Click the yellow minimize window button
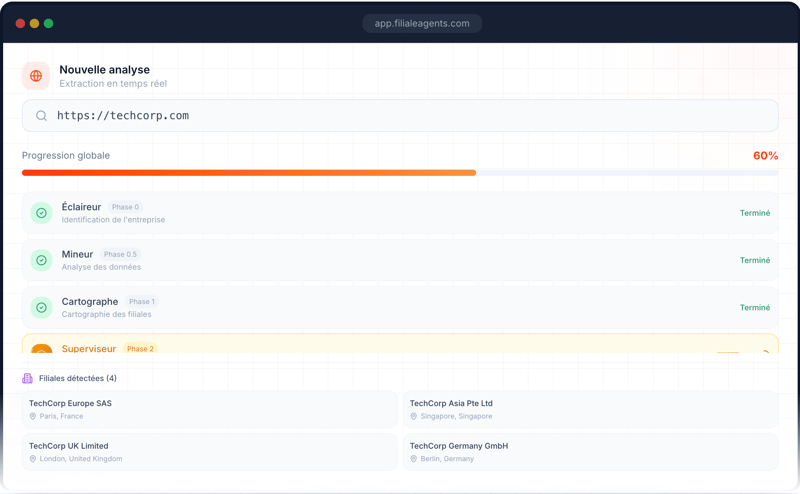This screenshot has height=494, width=800. click(34, 23)
